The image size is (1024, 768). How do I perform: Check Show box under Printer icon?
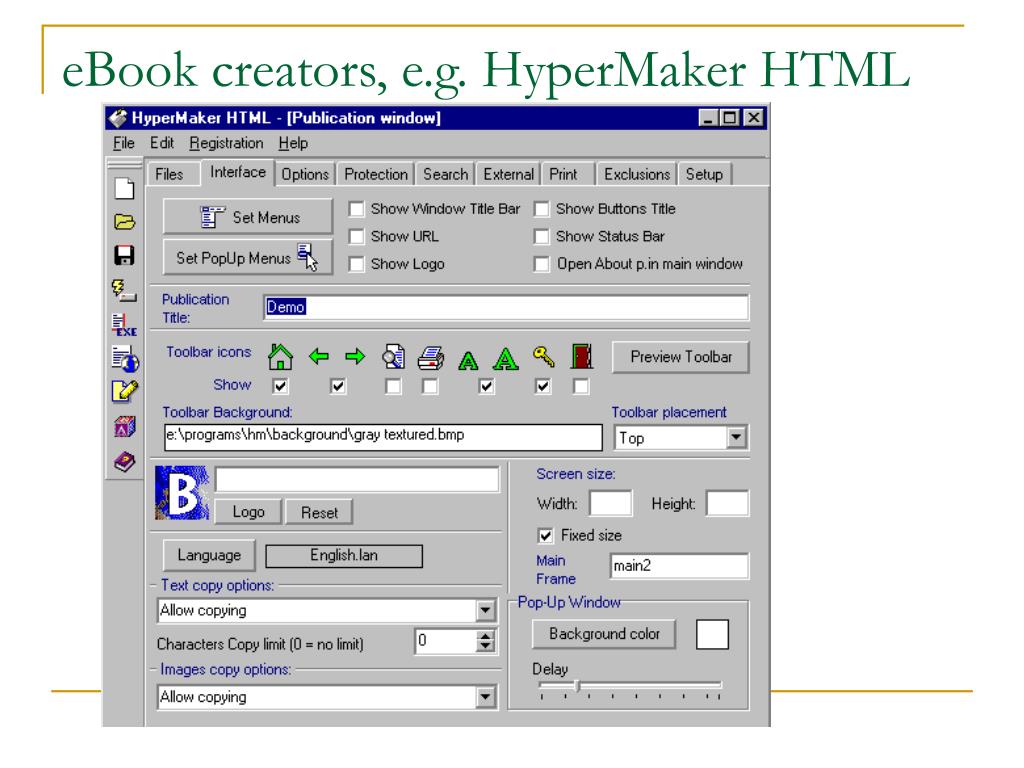pyautogui.click(x=430, y=386)
